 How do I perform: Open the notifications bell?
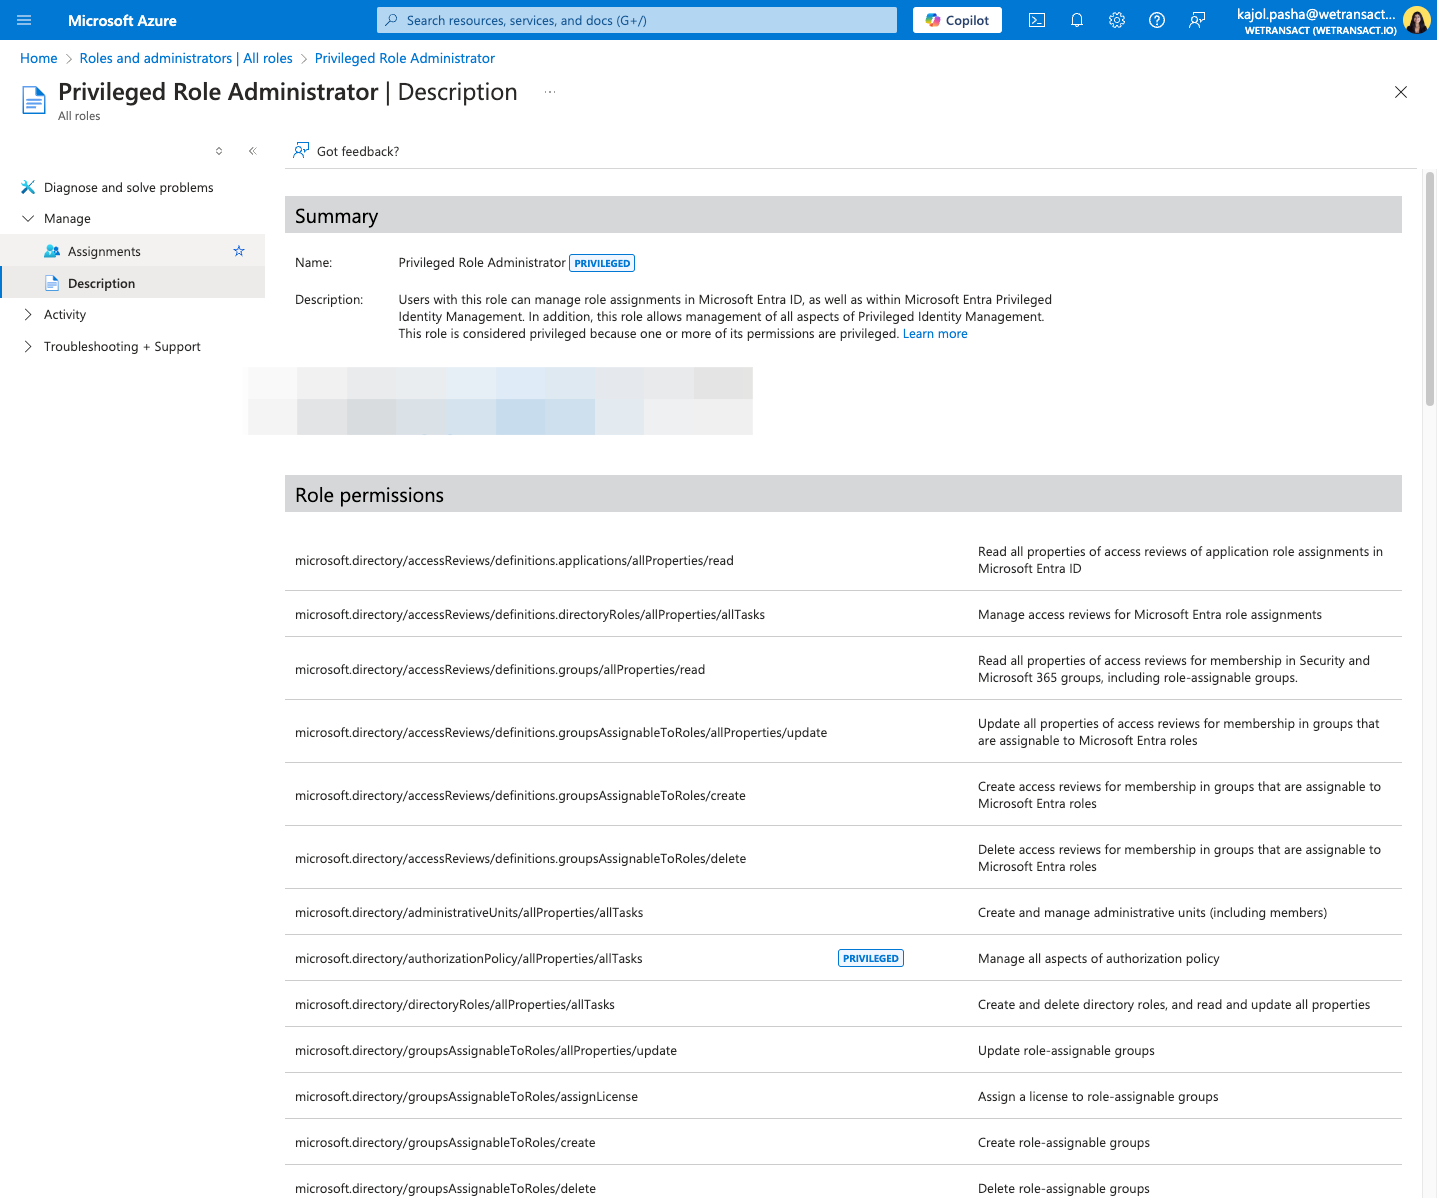tap(1077, 20)
